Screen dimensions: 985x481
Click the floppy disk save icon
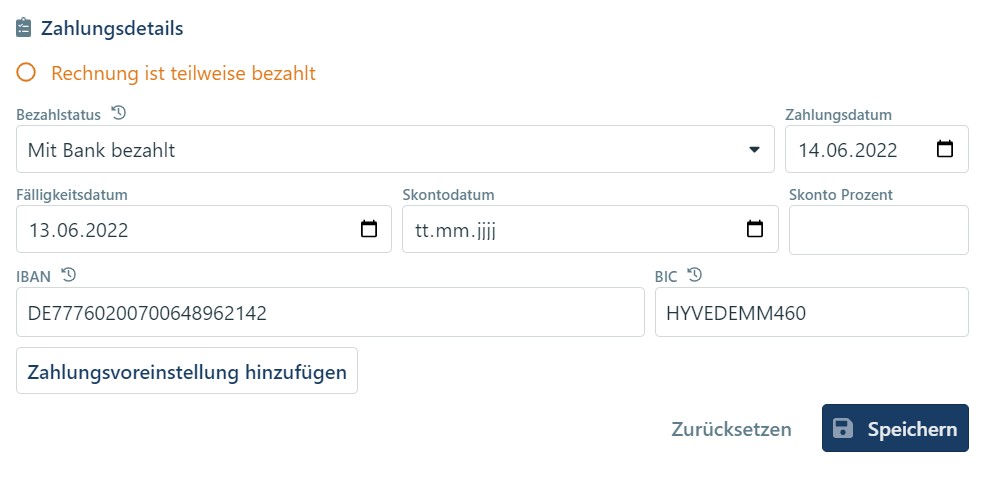[843, 429]
